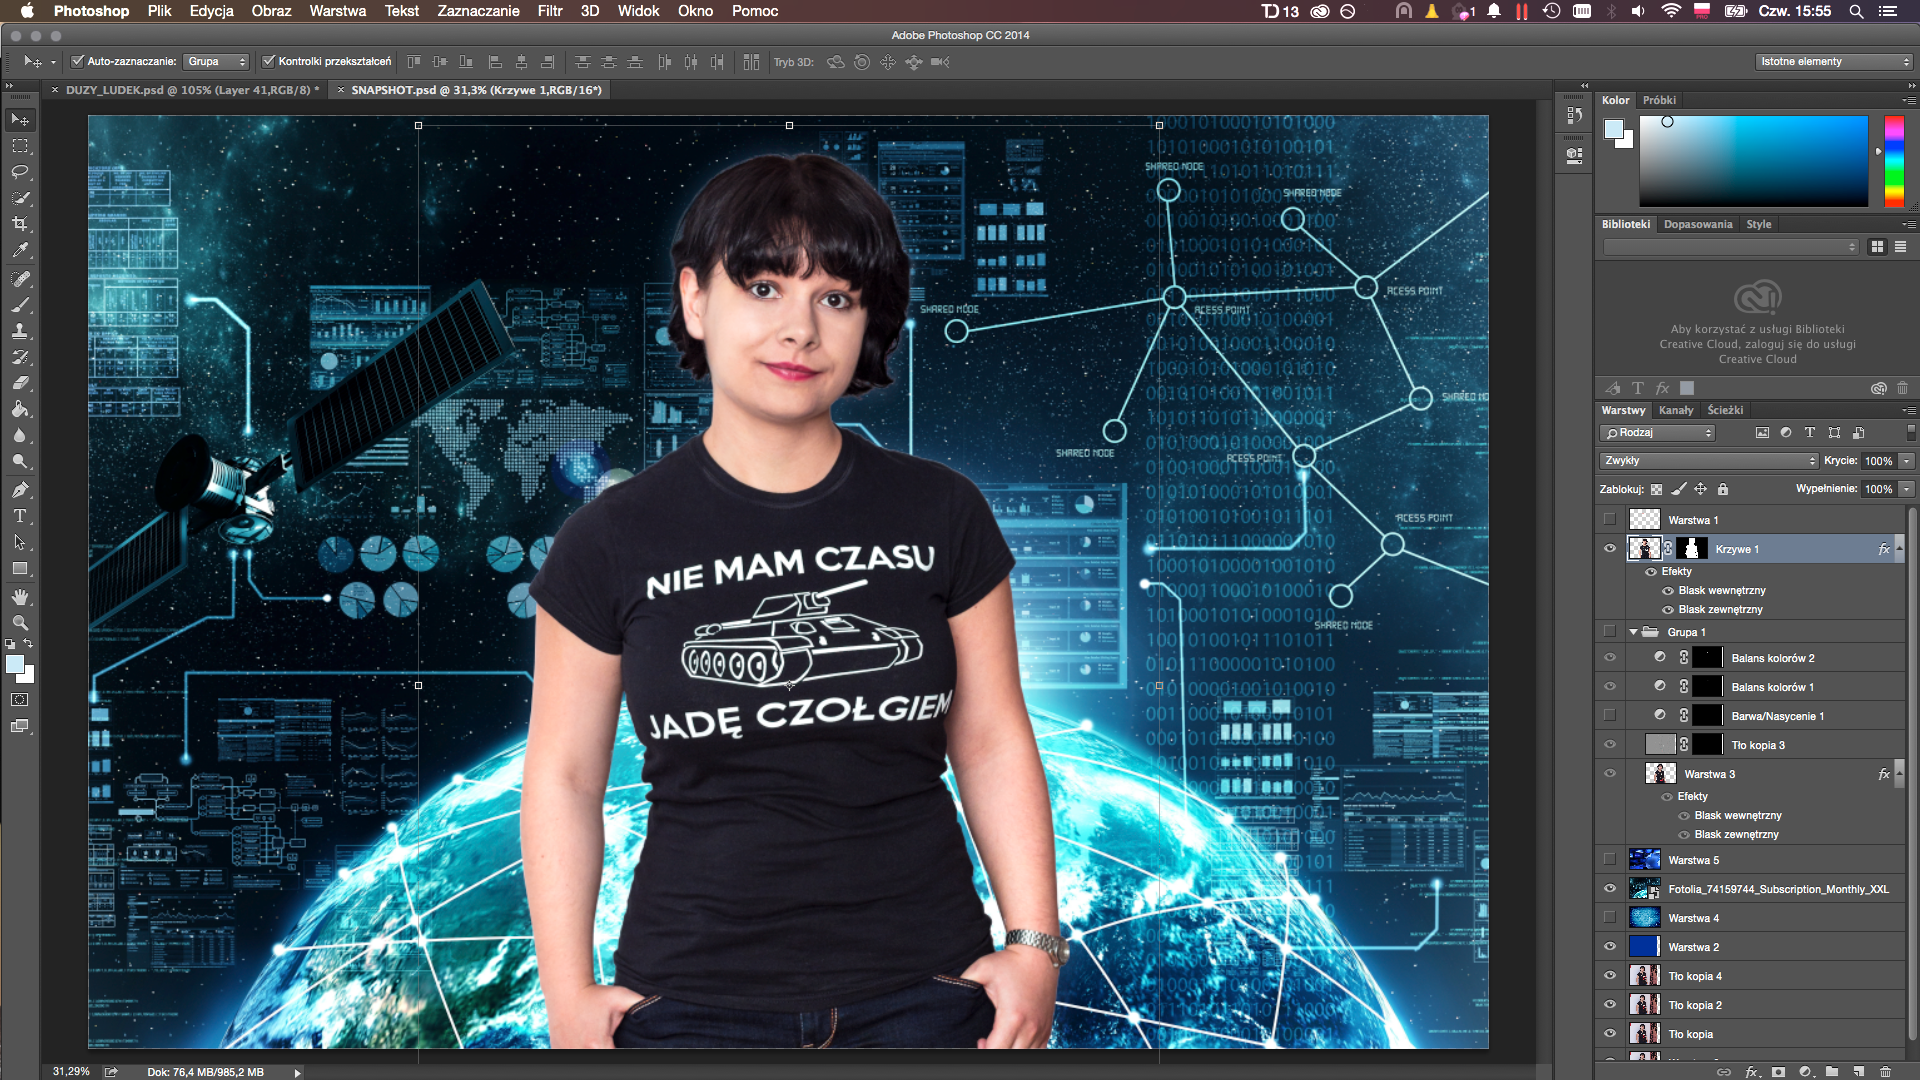Image resolution: width=1920 pixels, height=1080 pixels.
Task: Uncheck the Auto-zaznaczanie checkbox
Action: (x=77, y=61)
